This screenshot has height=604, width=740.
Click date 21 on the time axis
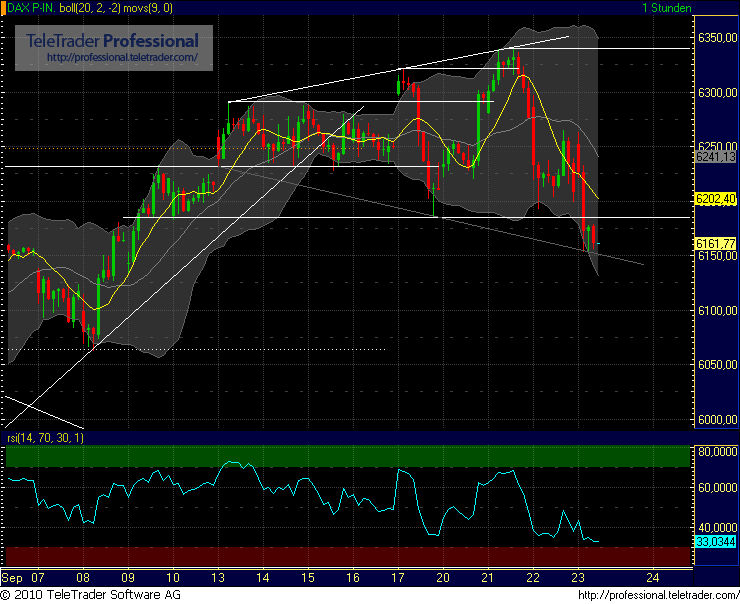(x=488, y=578)
